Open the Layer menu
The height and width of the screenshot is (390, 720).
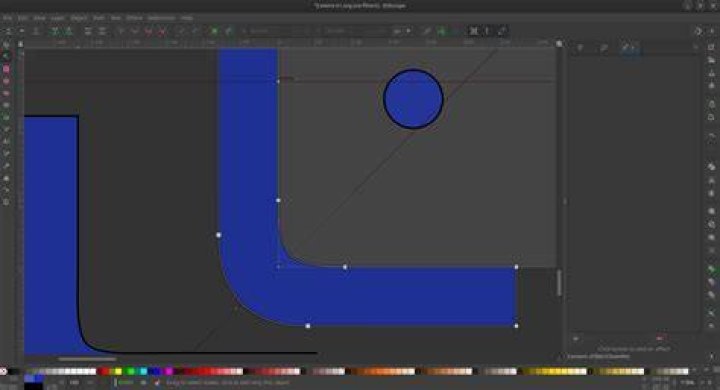click(58, 17)
